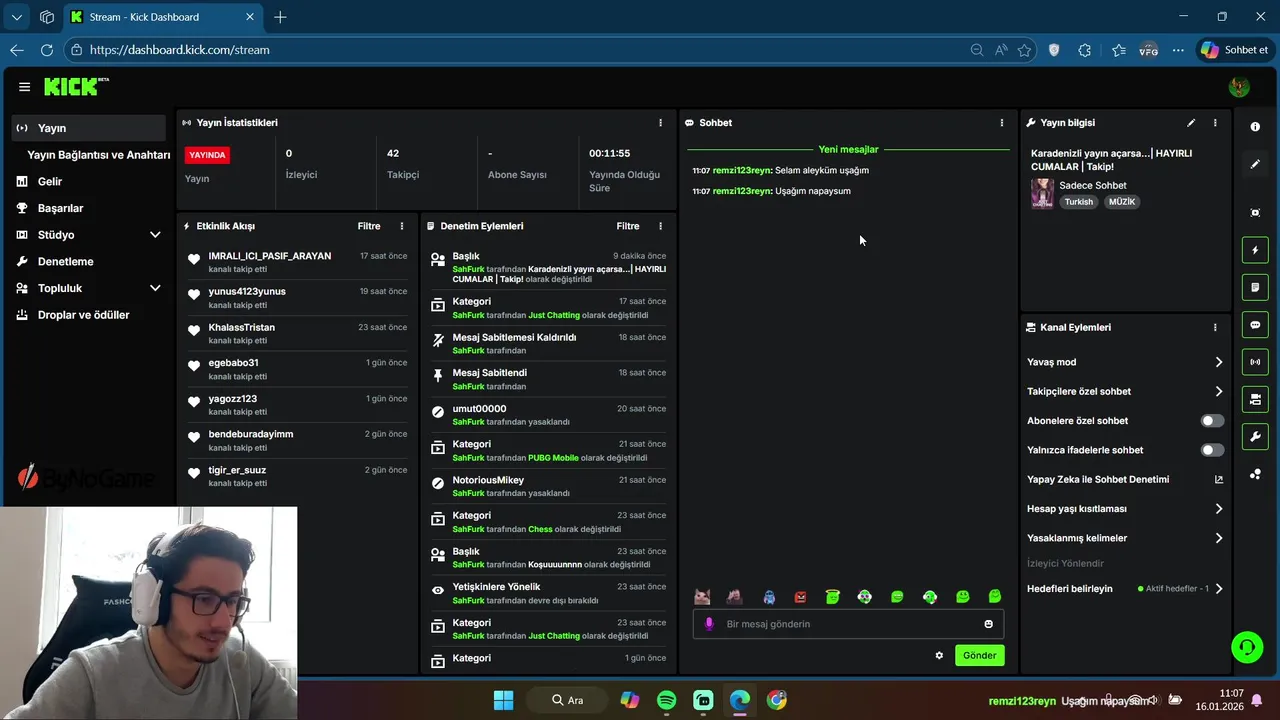Open the Etkinlik Akışı three-dot menu
The image size is (1280, 720).
(x=402, y=226)
